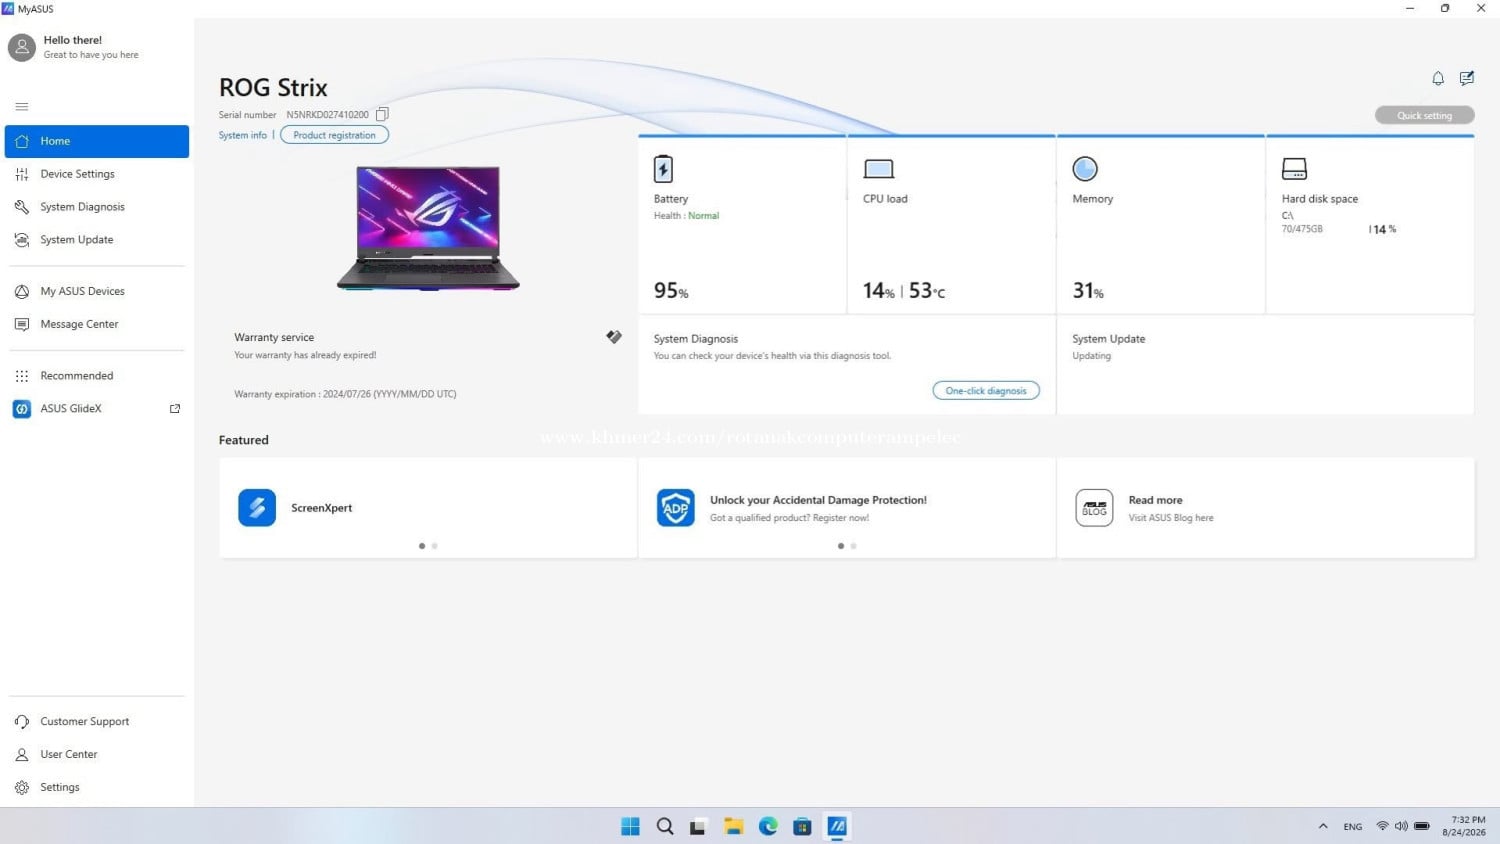Click the ASUS Blog icon

point(1094,508)
